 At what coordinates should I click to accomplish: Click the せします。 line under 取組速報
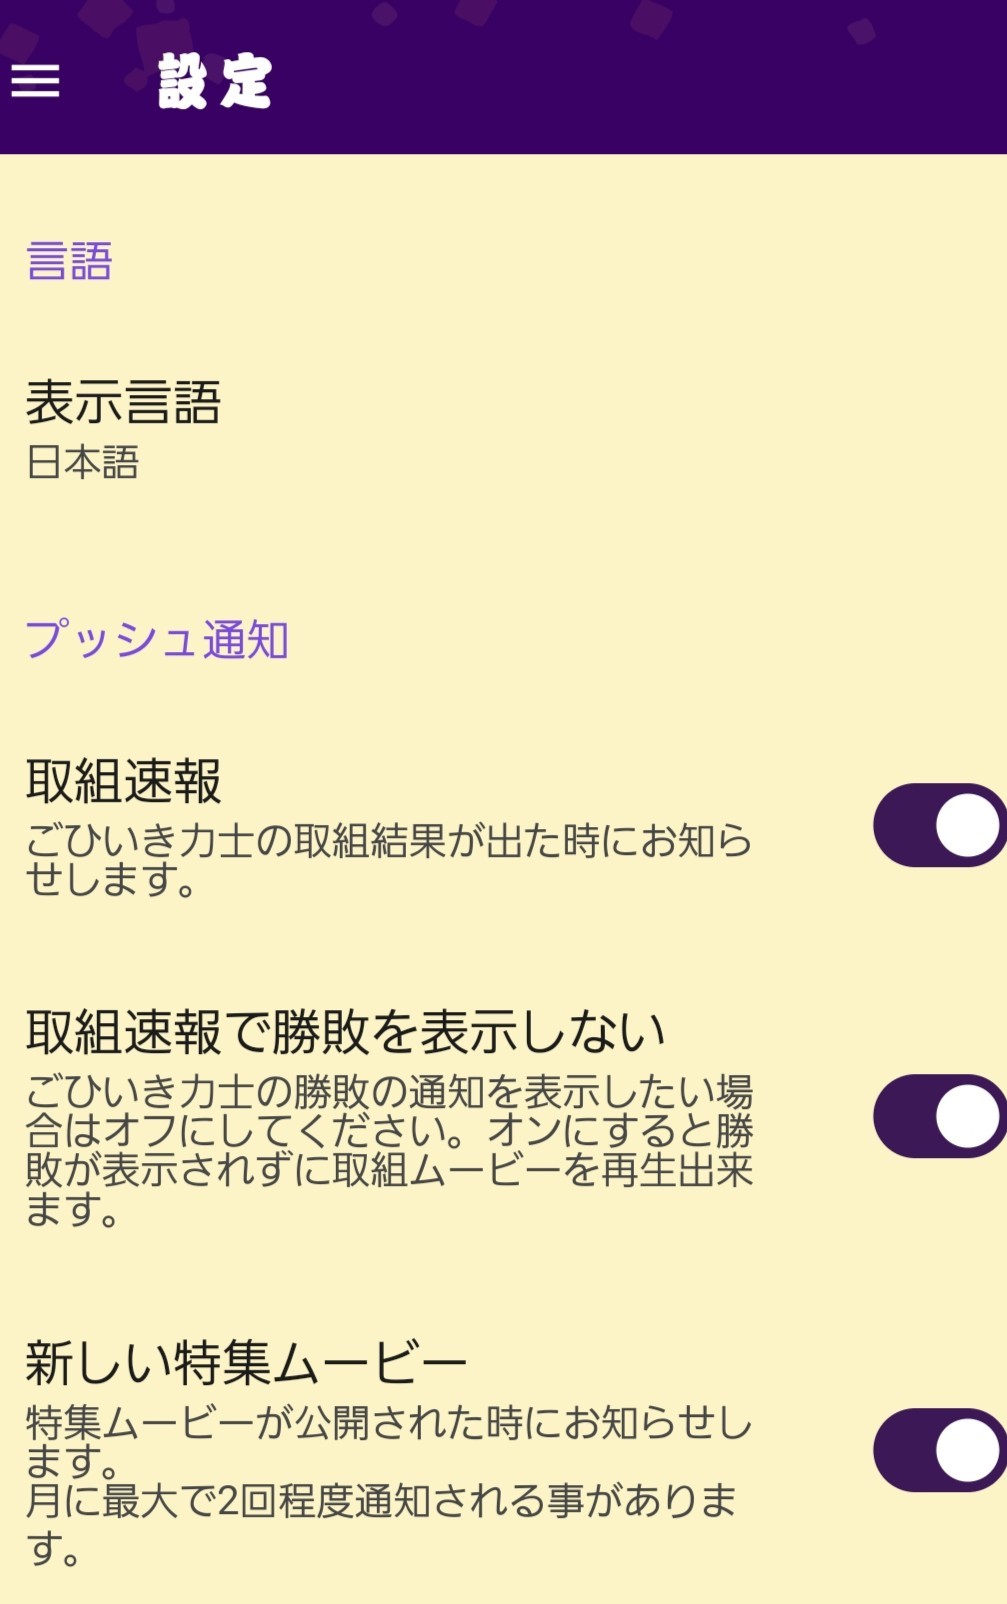(111, 881)
